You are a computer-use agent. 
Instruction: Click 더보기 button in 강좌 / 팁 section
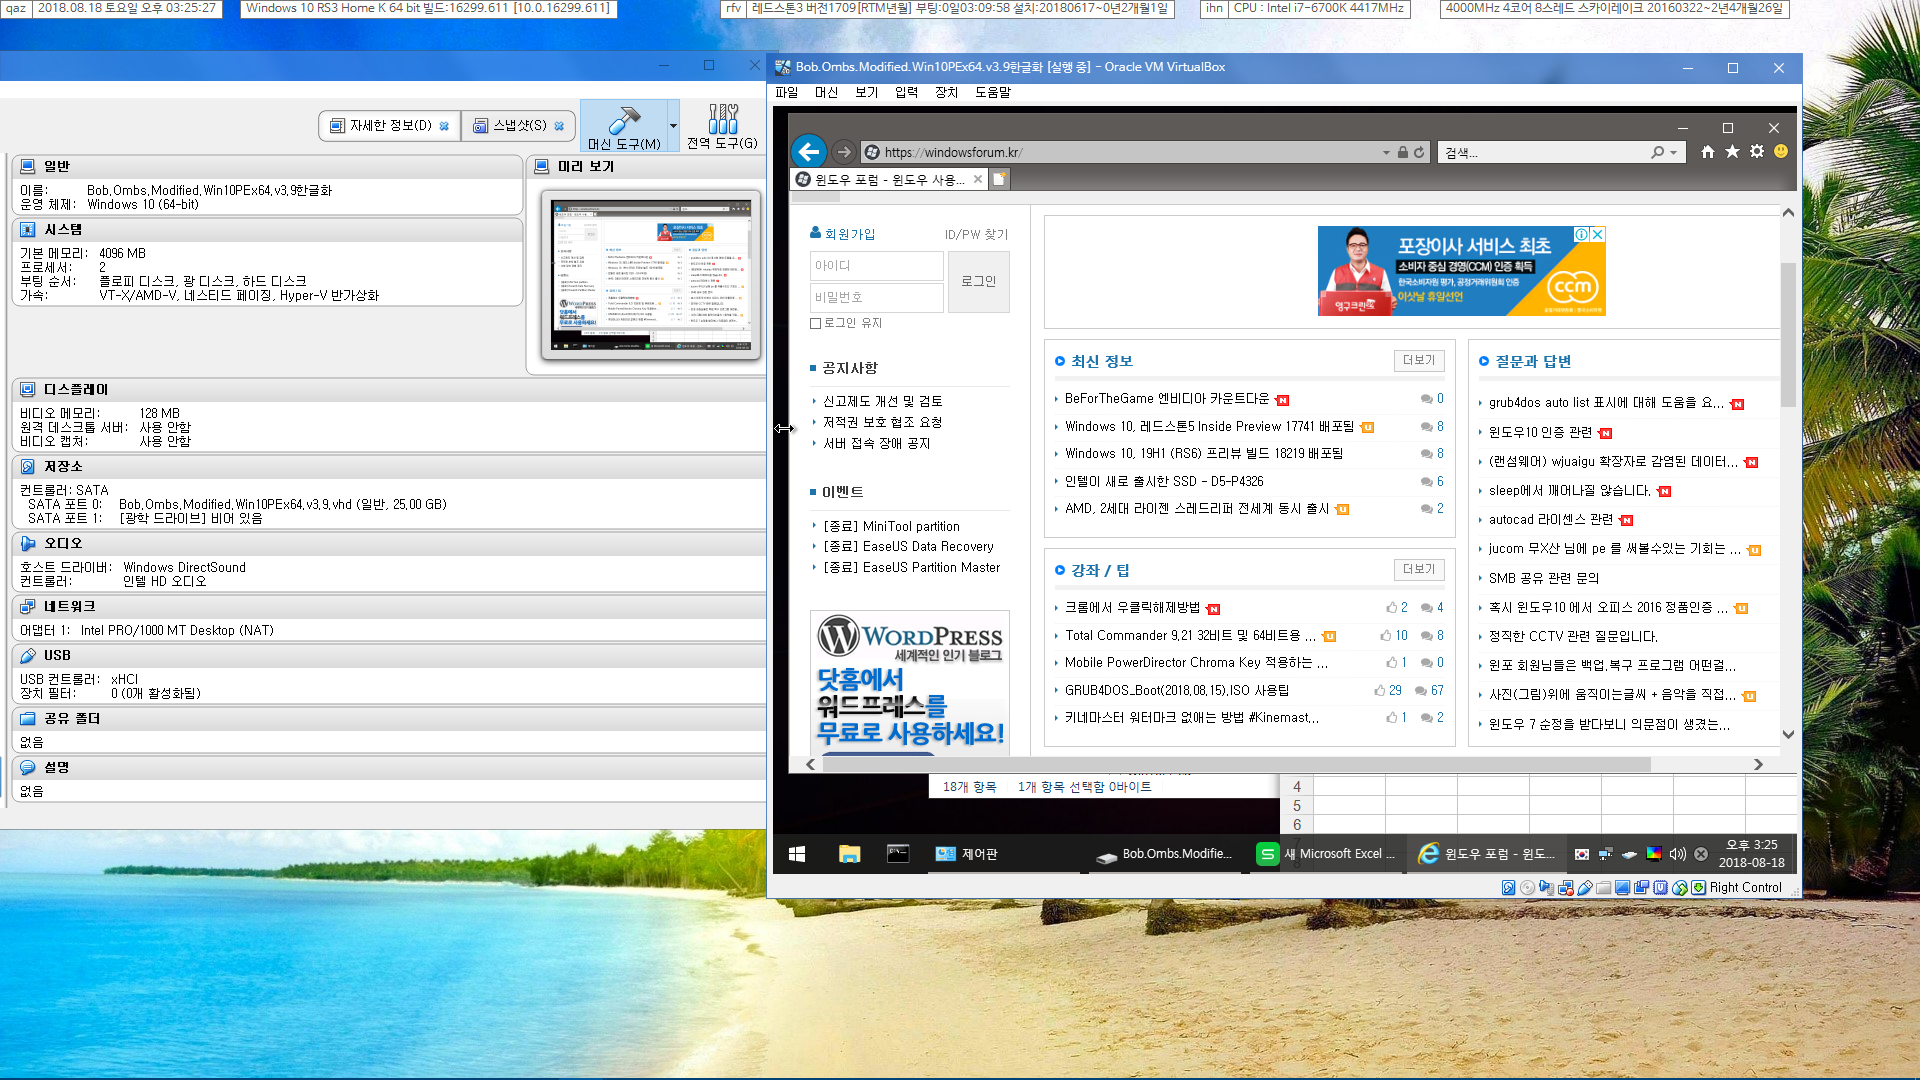pos(1419,569)
